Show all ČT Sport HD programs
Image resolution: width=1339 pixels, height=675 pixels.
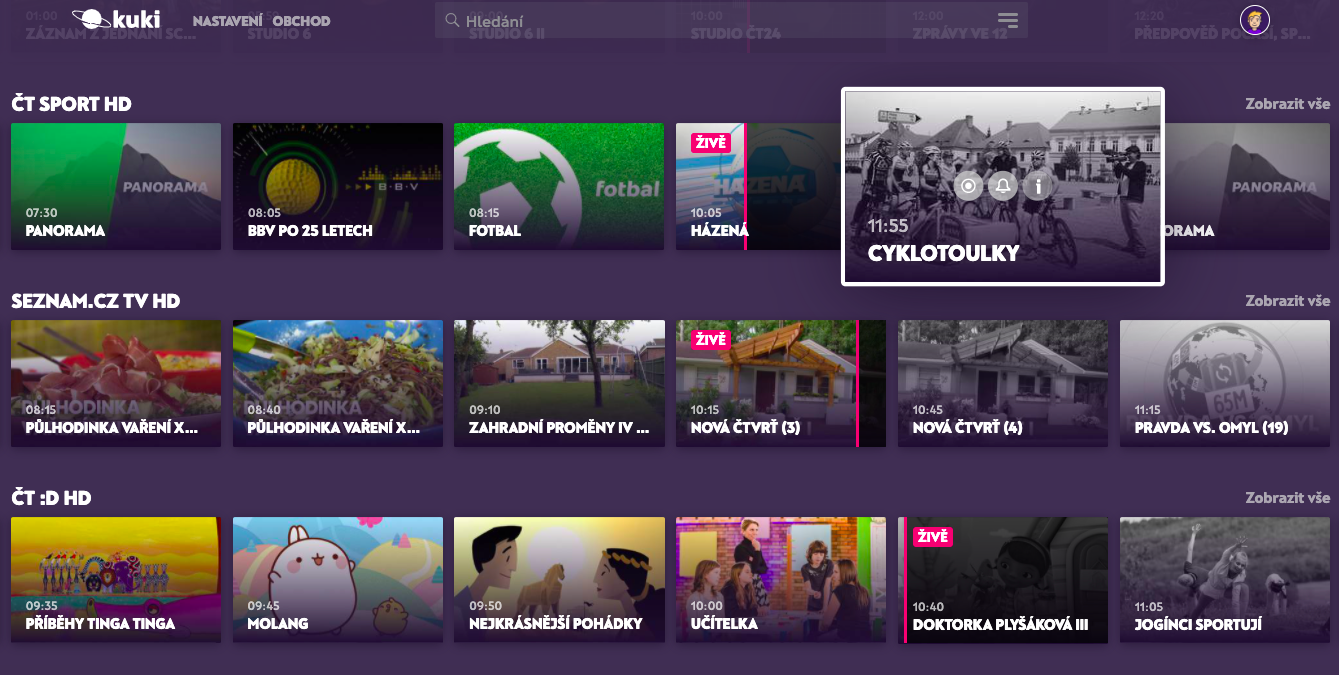(x=1288, y=104)
